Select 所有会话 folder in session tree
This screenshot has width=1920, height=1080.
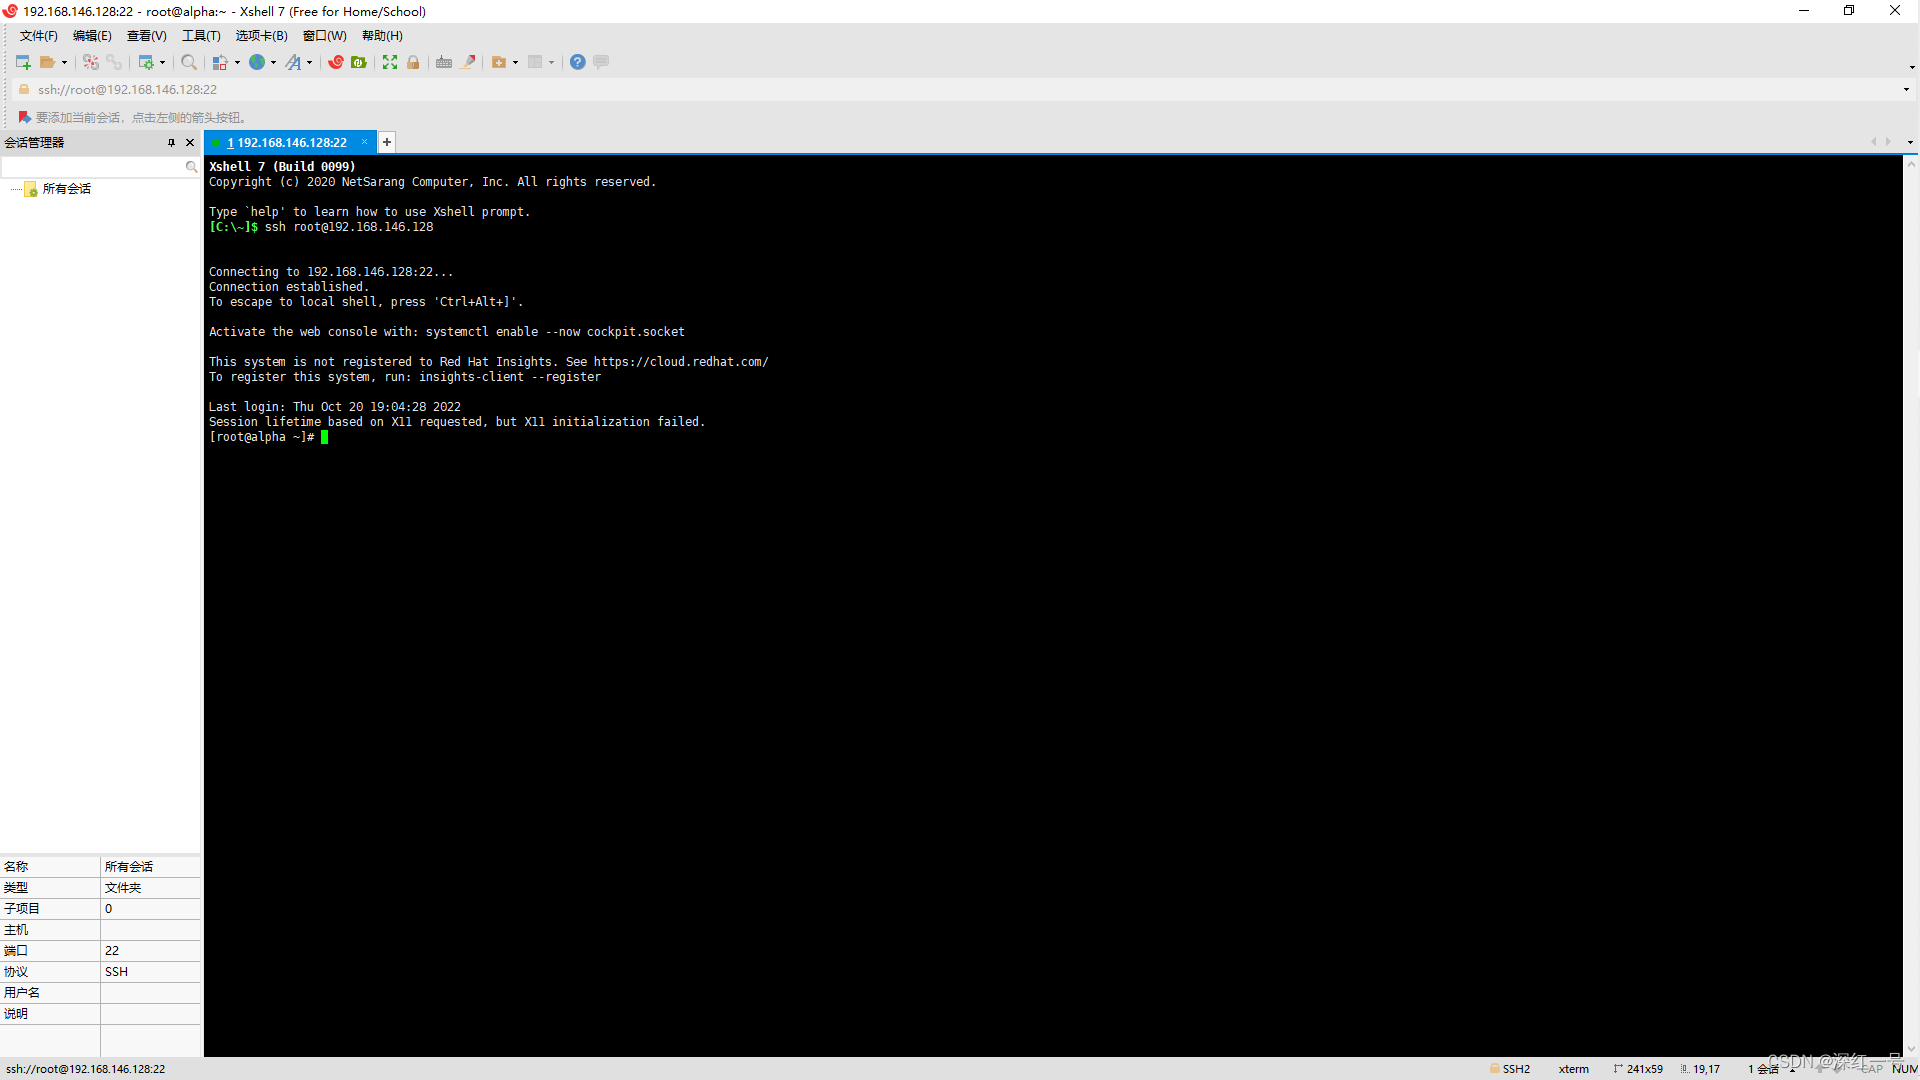pos(67,189)
